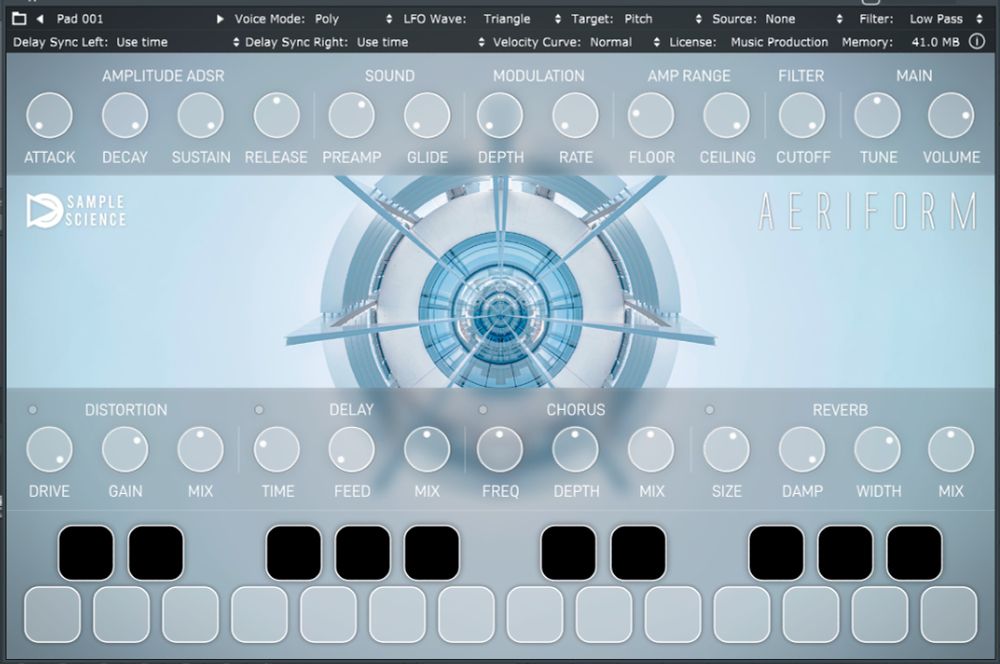Click the Glide knob

click(427, 115)
